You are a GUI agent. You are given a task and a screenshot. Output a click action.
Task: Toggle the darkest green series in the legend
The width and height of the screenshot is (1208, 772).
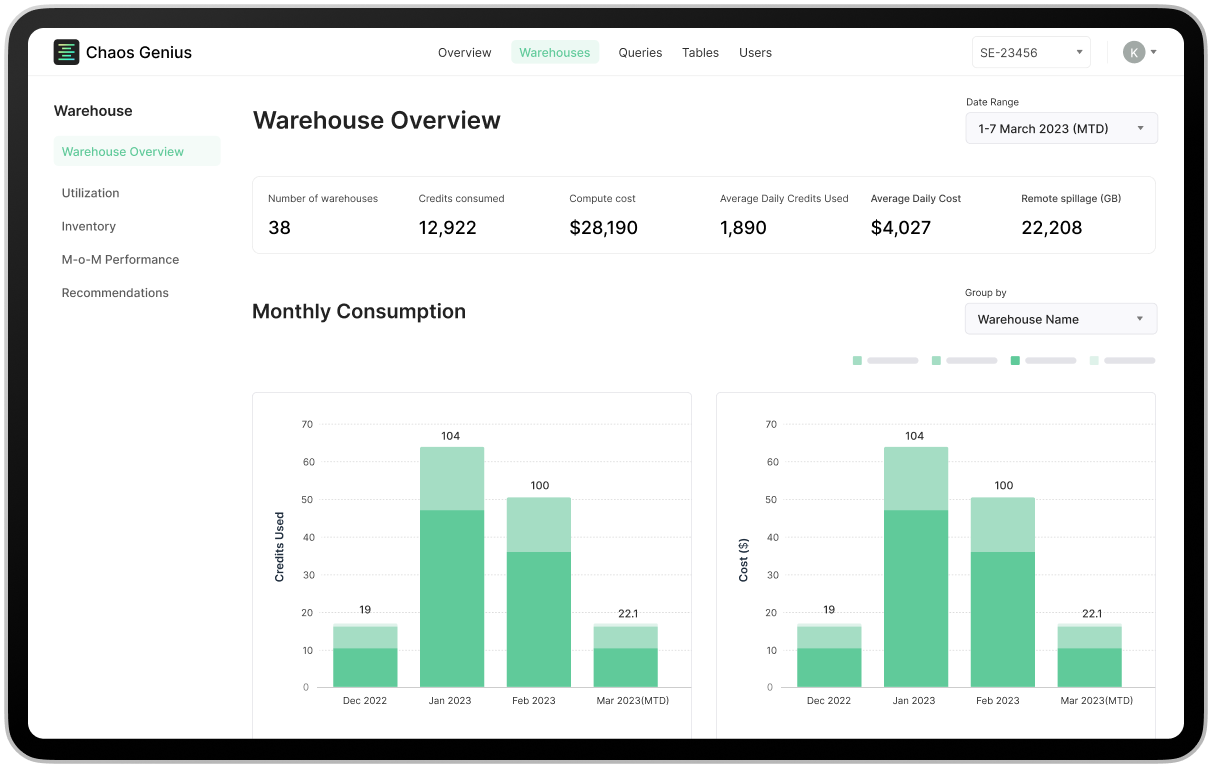1016,360
